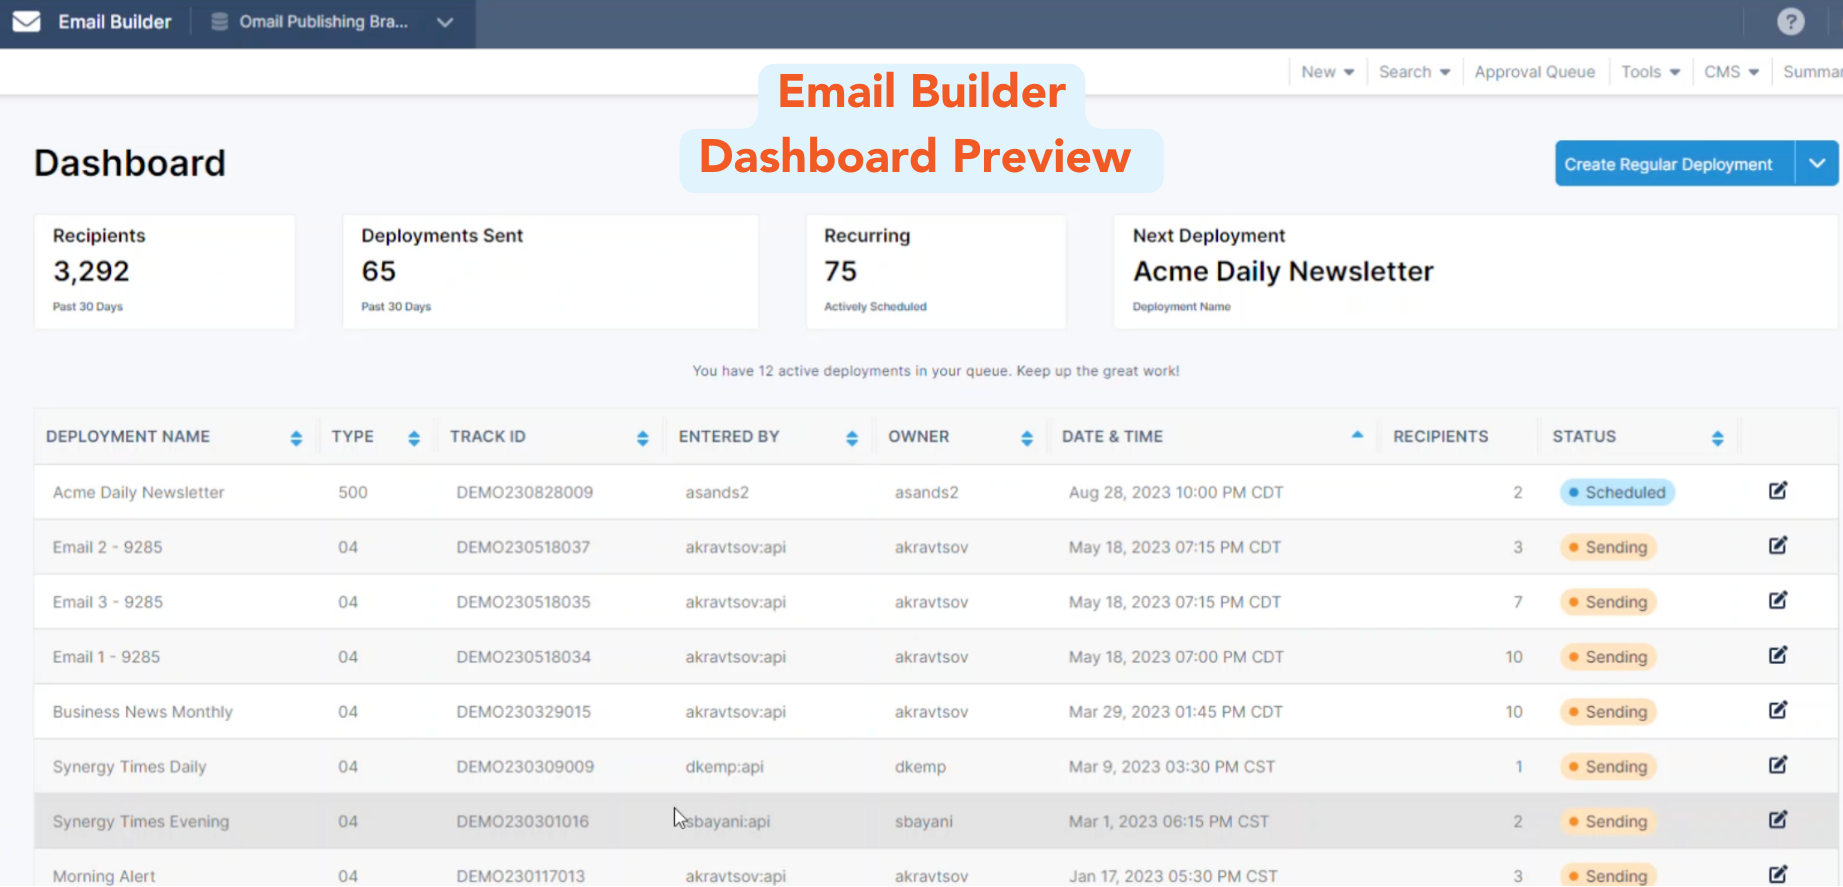
Task: Select the Next Deployment summary card
Action: point(1475,271)
